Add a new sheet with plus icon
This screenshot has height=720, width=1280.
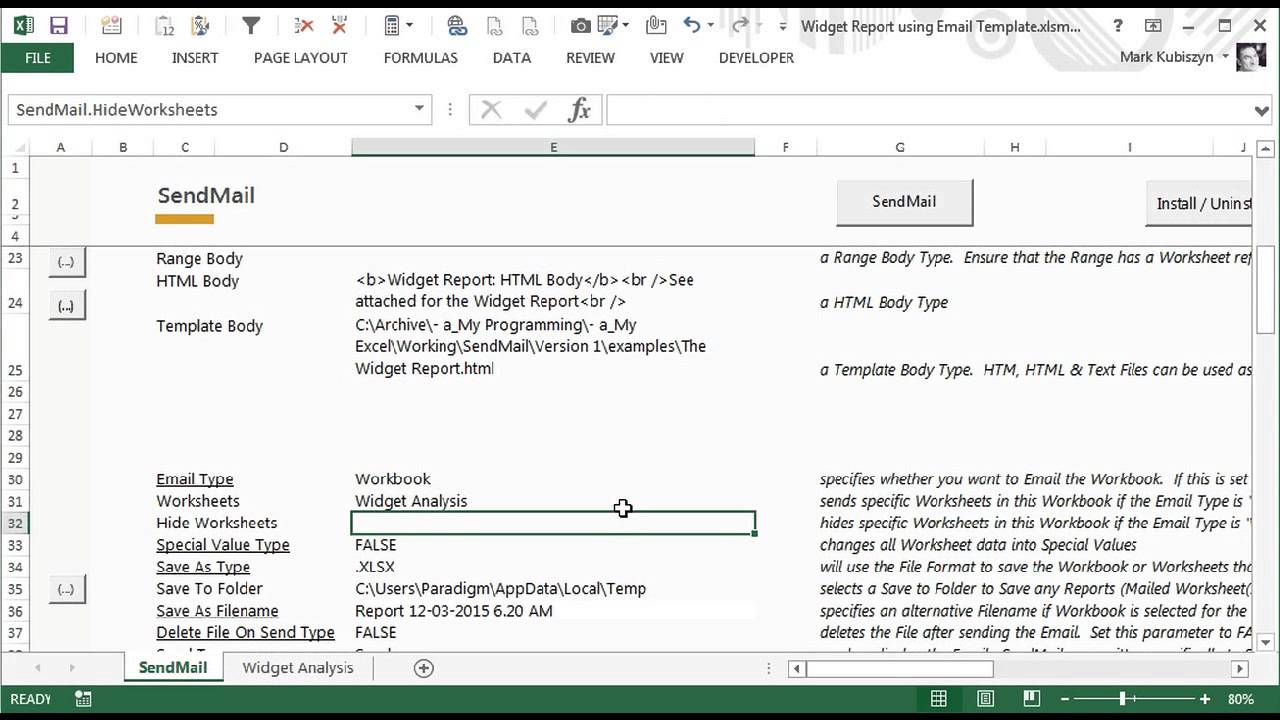pos(424,668)
